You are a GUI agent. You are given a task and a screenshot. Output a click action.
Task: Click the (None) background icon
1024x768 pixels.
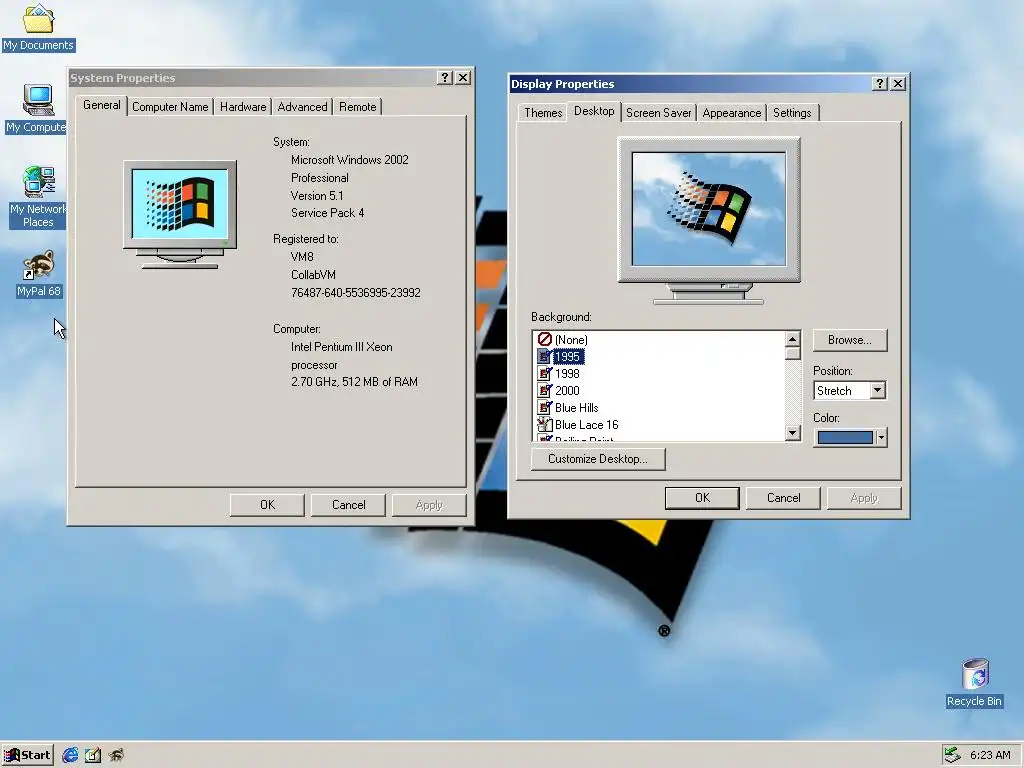coord(545,339)
